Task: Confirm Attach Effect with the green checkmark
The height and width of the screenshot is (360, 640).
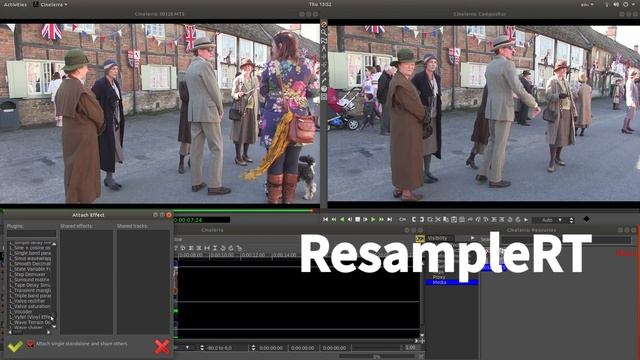Action: [15, 347]
